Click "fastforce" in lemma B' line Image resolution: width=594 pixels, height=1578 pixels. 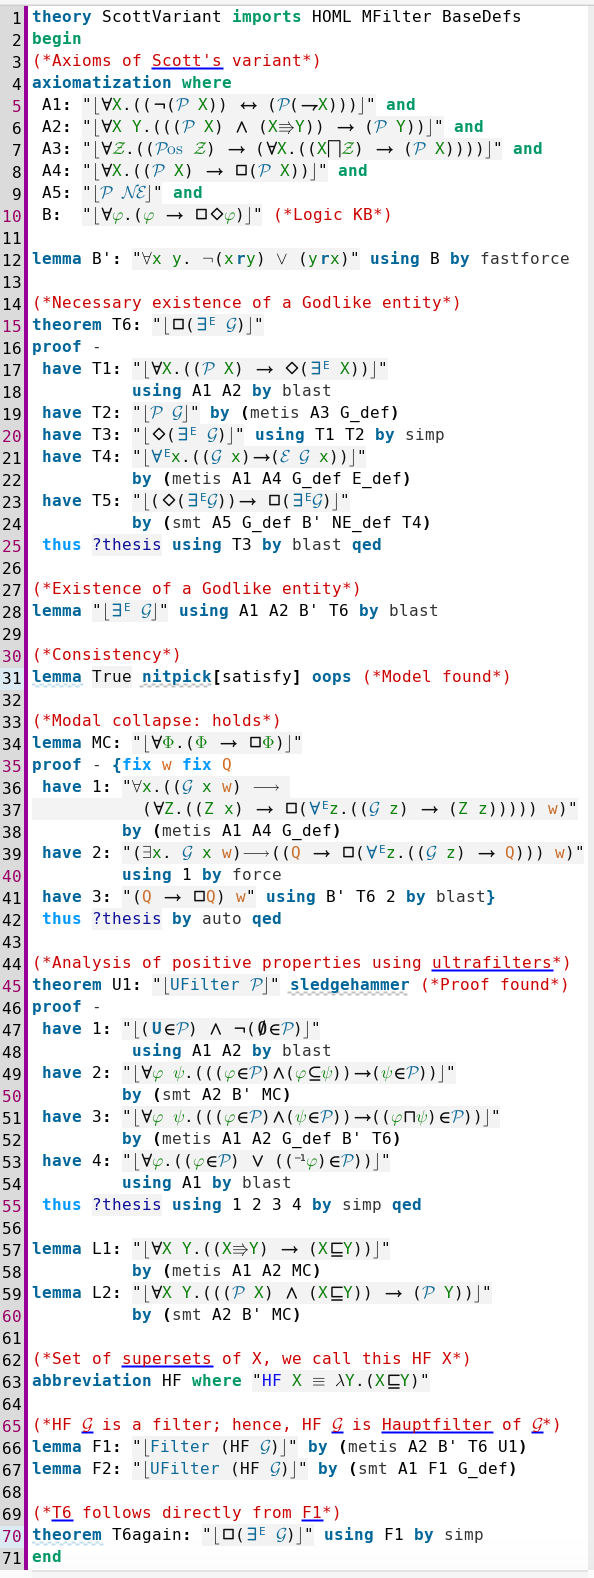tap(525, 259)
